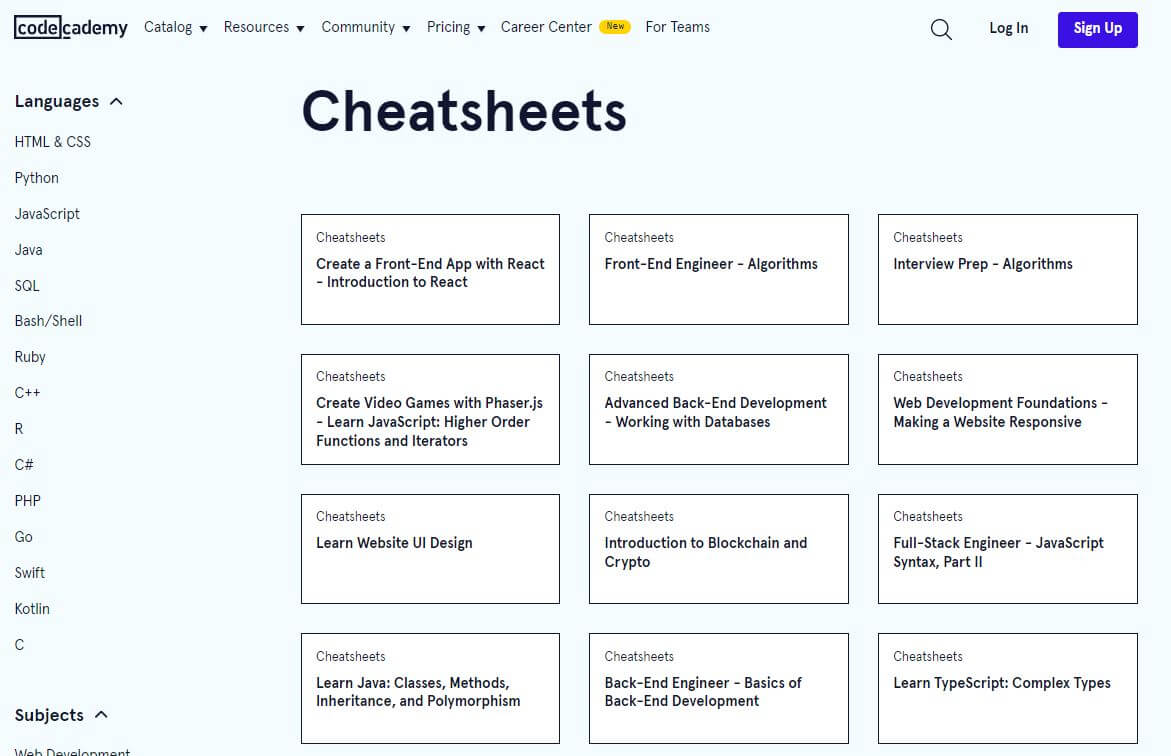Open the Catalog dropdown
This screenshot has height=756, width=1171.
(174, 27)
